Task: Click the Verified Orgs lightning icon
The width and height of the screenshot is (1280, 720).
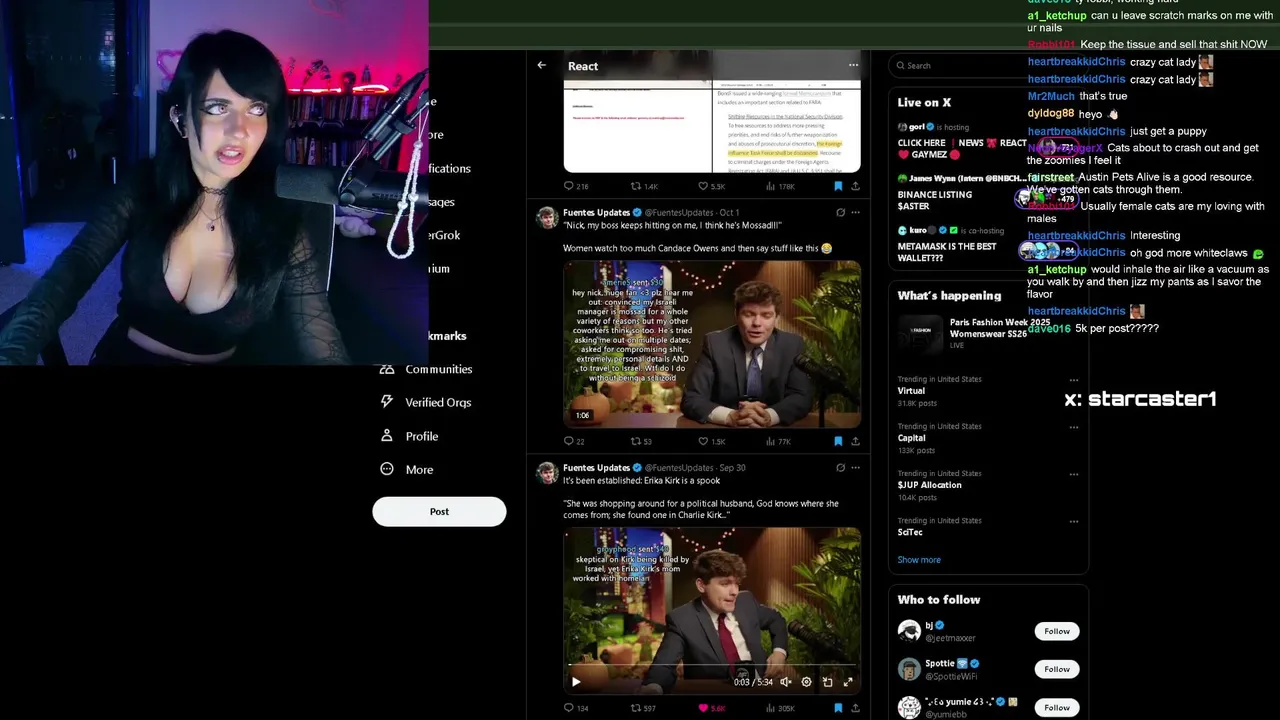Action: pyautogui.click(x=387, y=402)
